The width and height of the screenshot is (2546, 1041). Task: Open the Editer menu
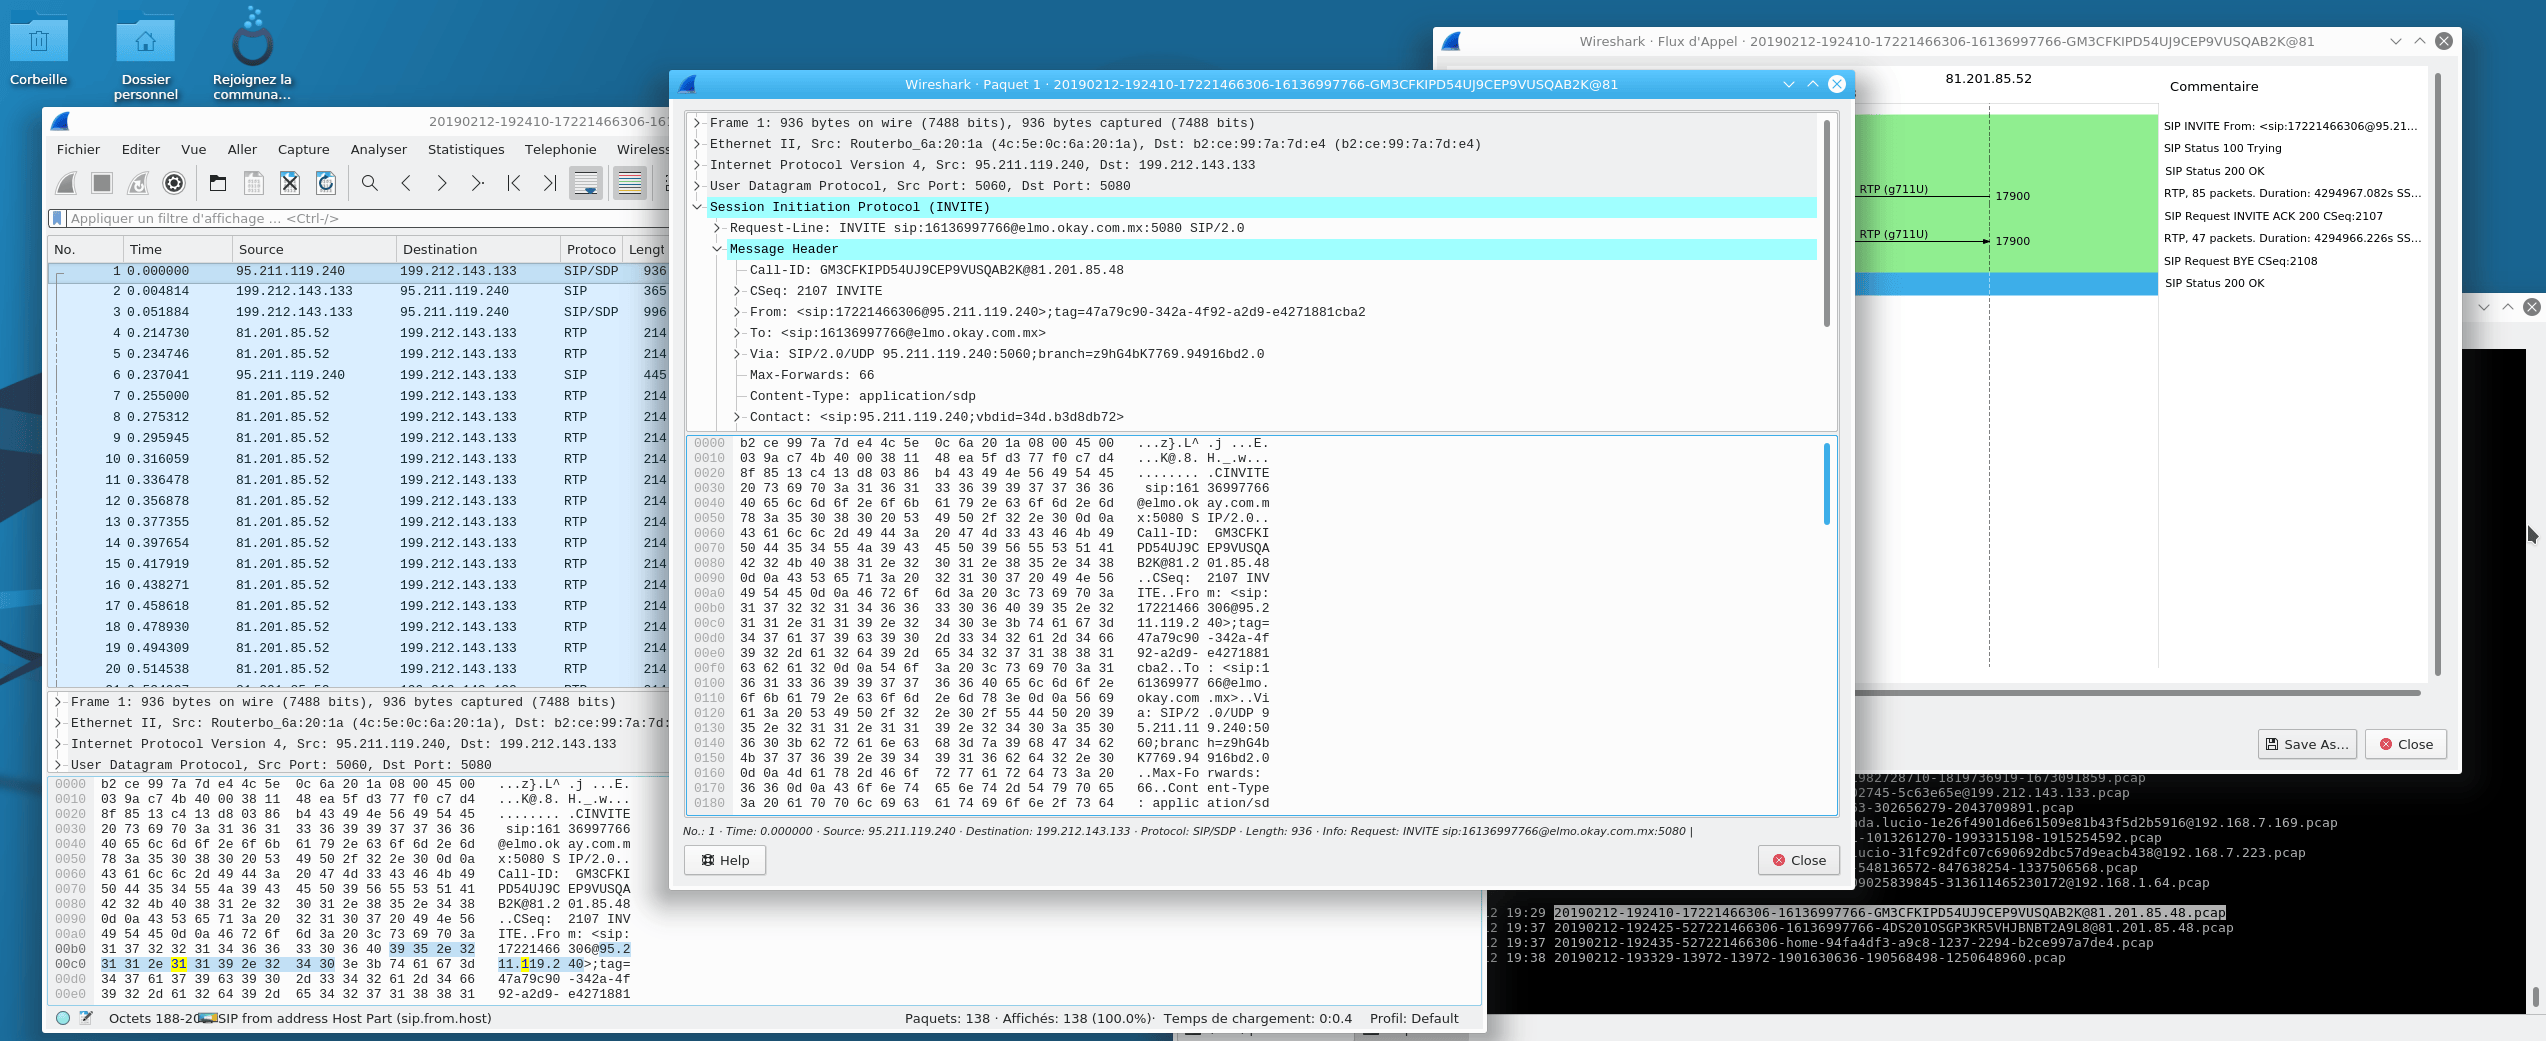(141, 149)
